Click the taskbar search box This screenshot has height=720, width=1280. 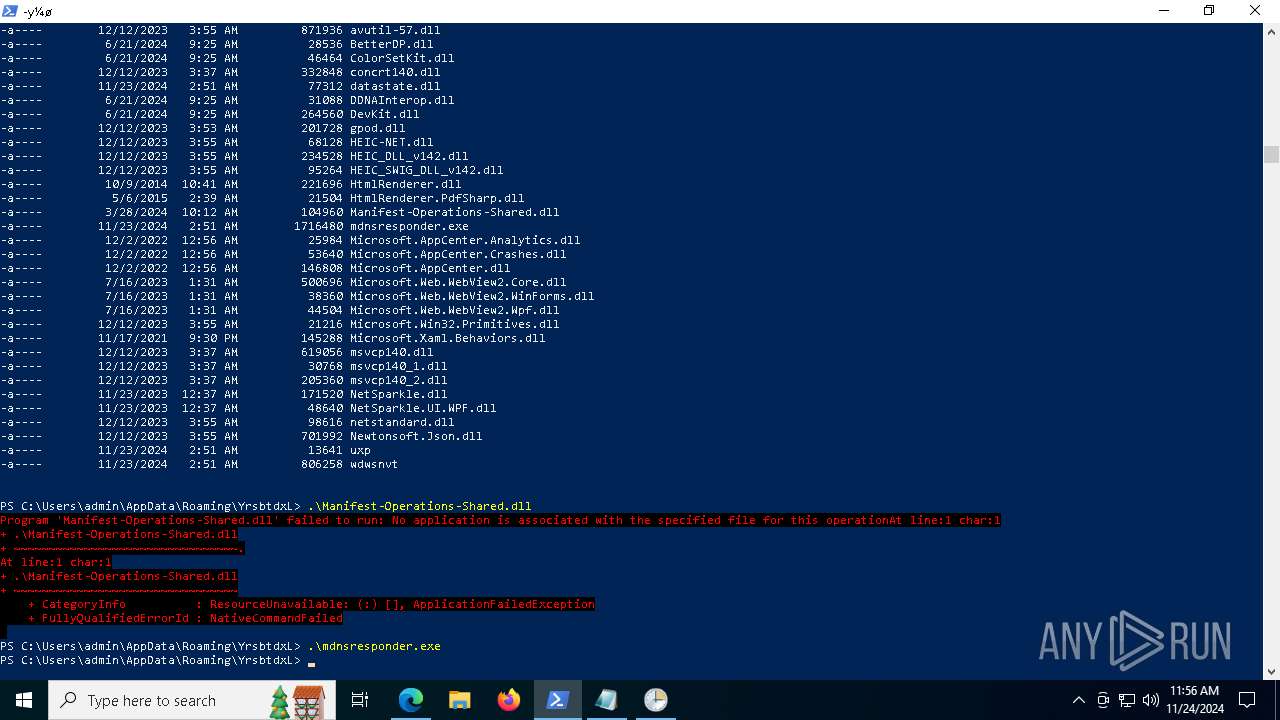pyautogui.click(x=193, y=700)
